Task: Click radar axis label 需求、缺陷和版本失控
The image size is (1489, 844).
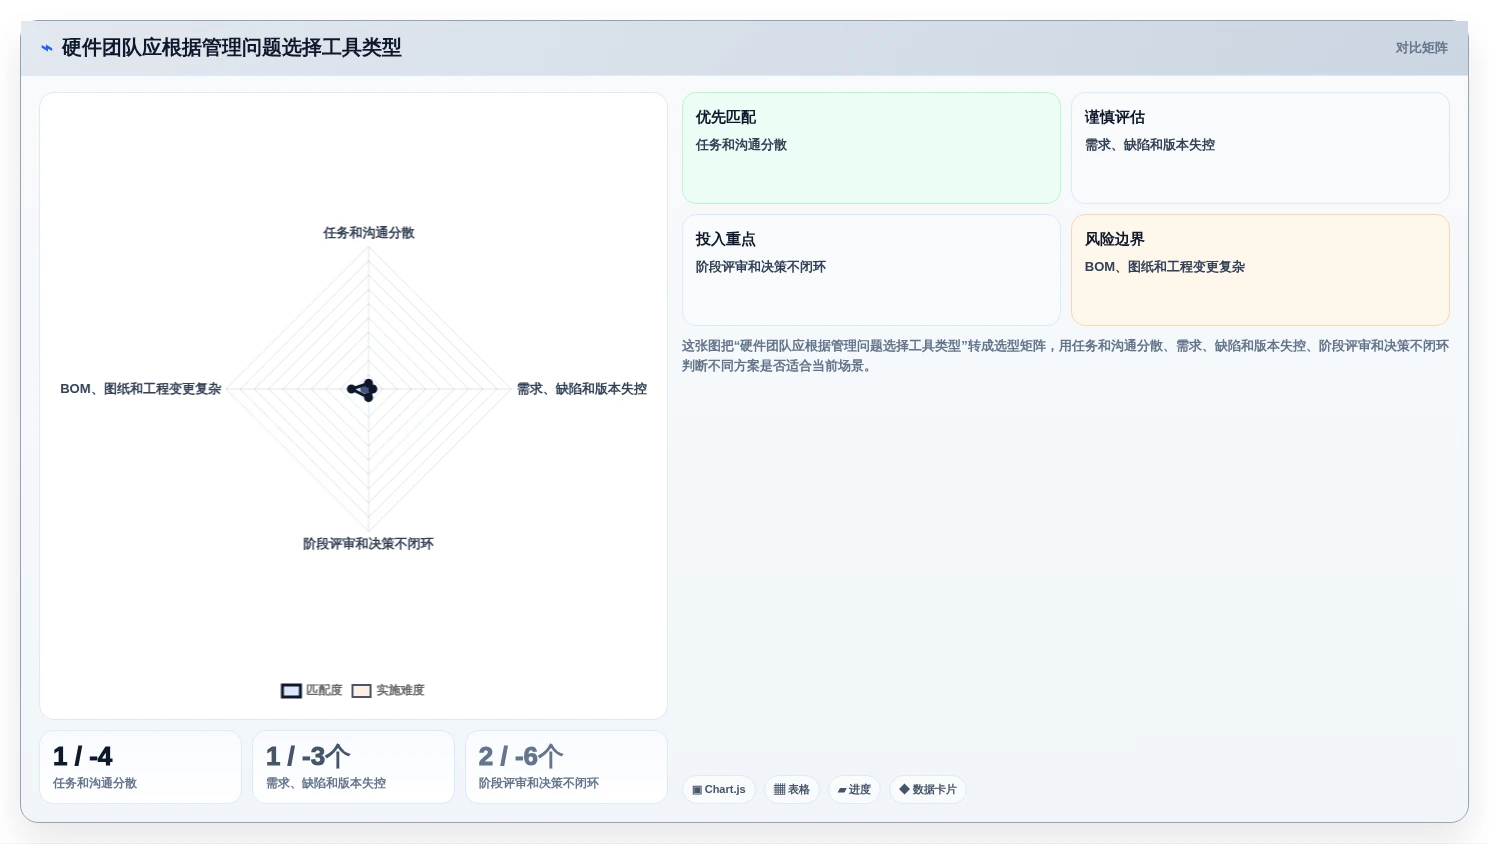Action: [x=582, y=389]
